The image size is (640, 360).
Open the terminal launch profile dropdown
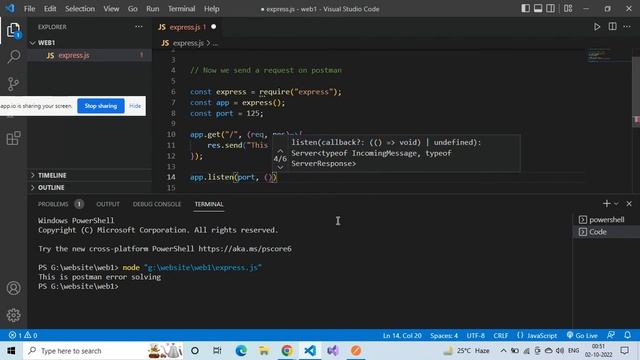pyautogui.click(x=616, y=204)
